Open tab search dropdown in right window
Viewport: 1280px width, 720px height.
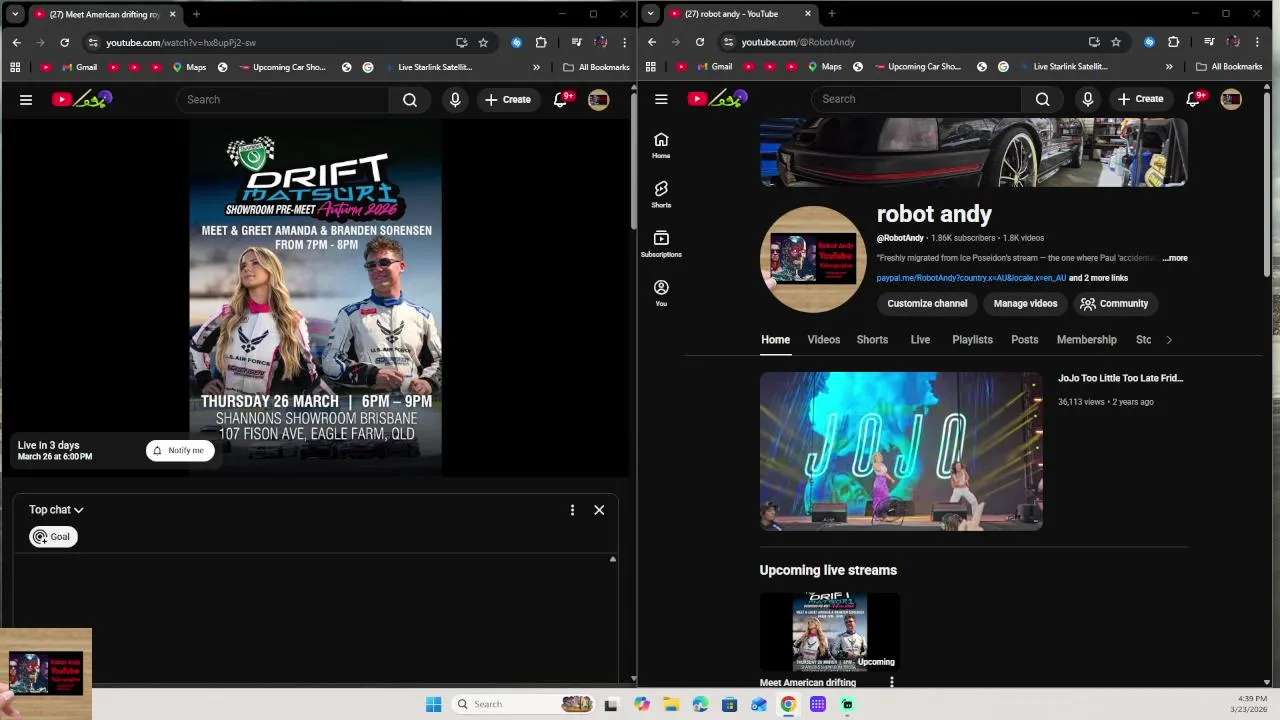(x=651, y=14)
